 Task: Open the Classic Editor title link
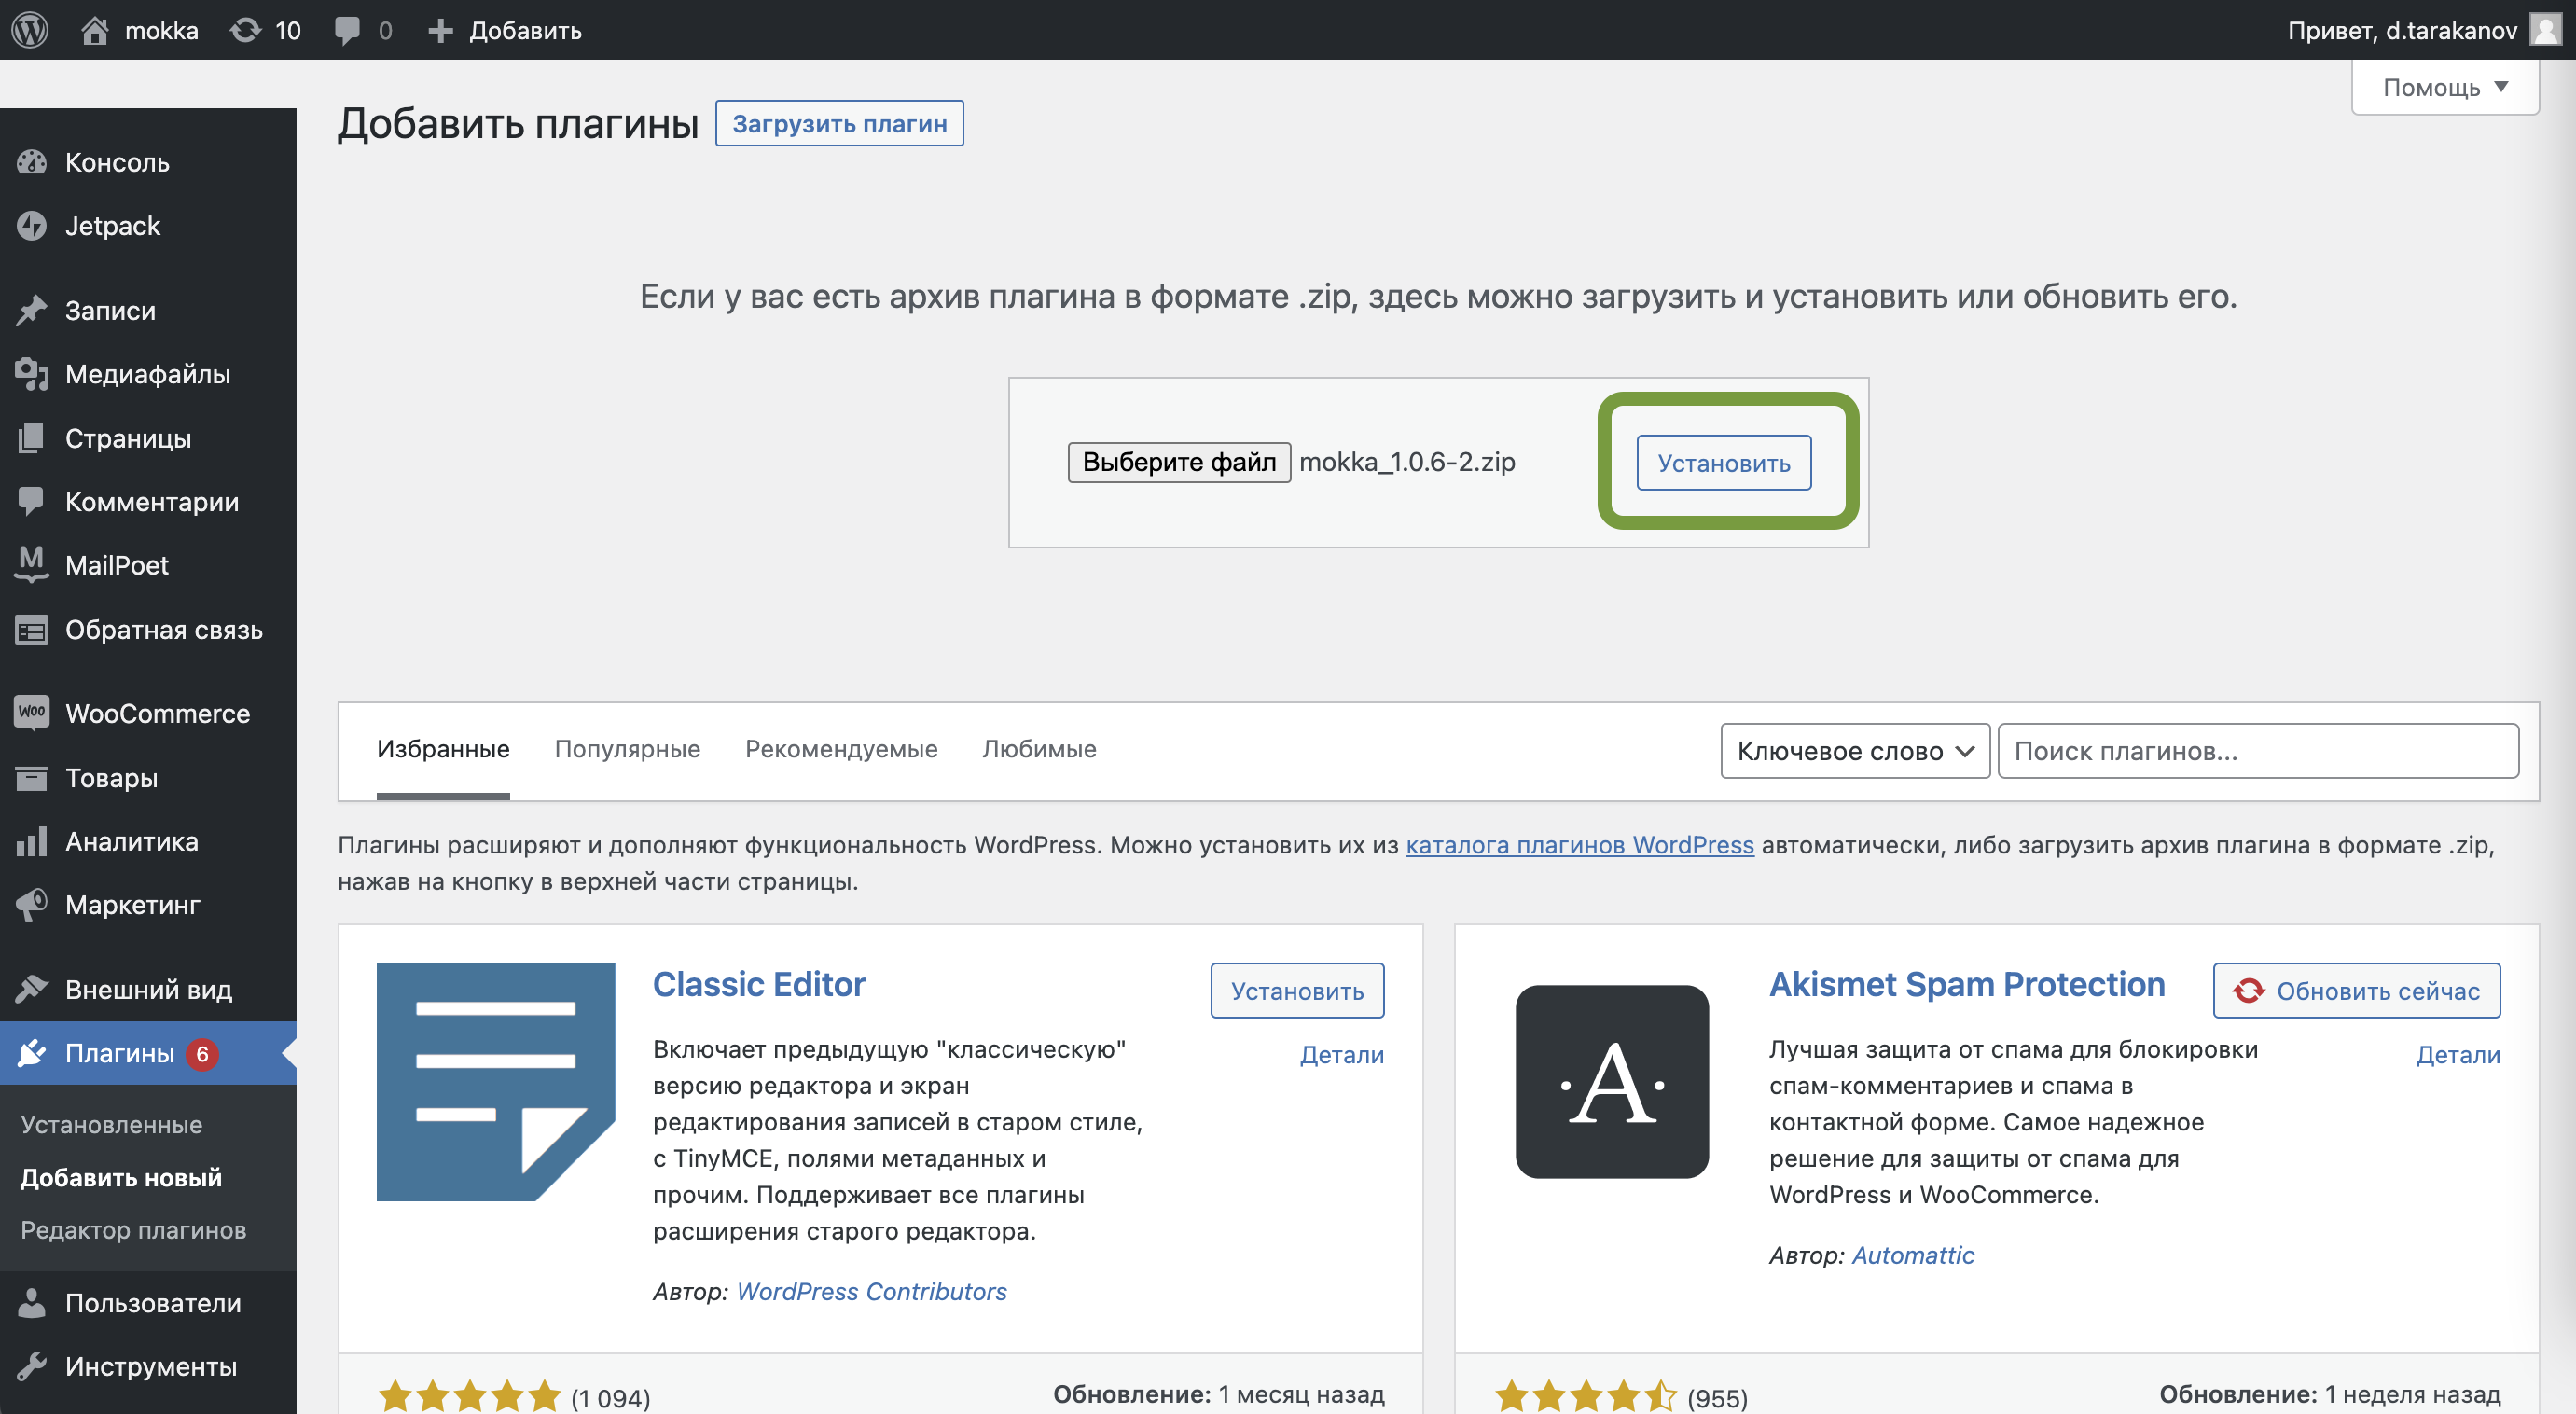point(759,985)
